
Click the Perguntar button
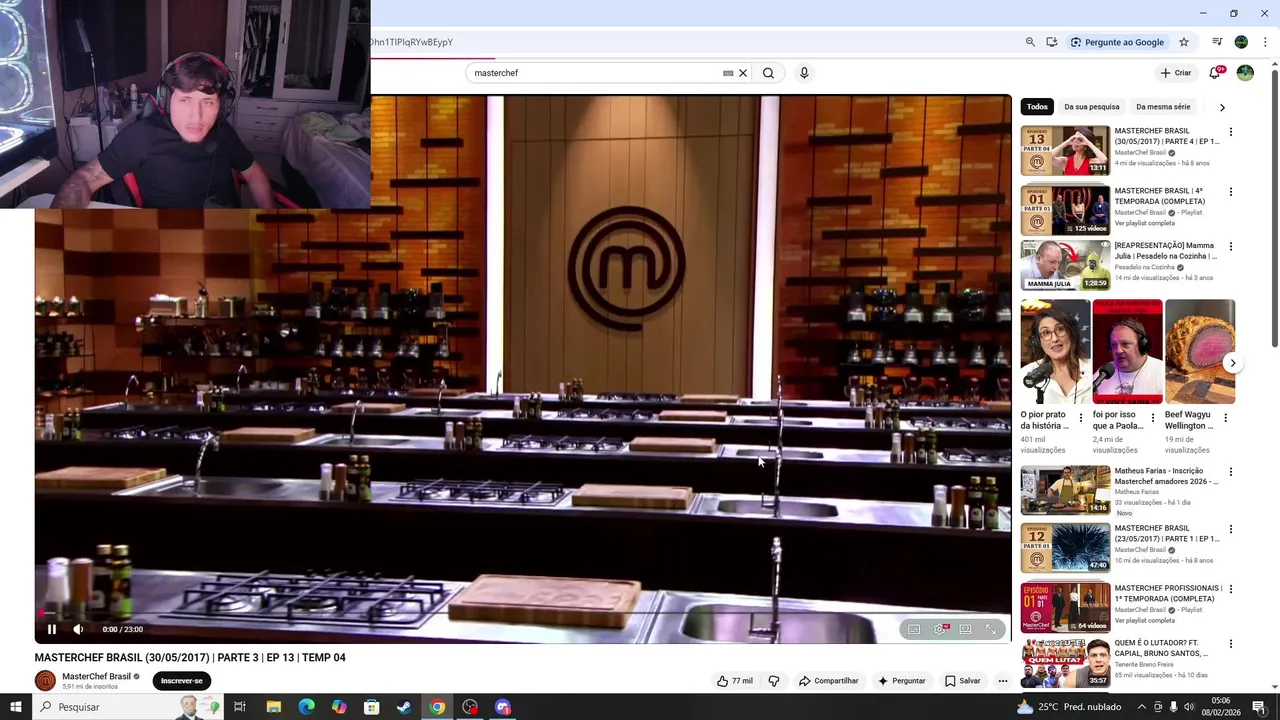click(x=902, y=681)
